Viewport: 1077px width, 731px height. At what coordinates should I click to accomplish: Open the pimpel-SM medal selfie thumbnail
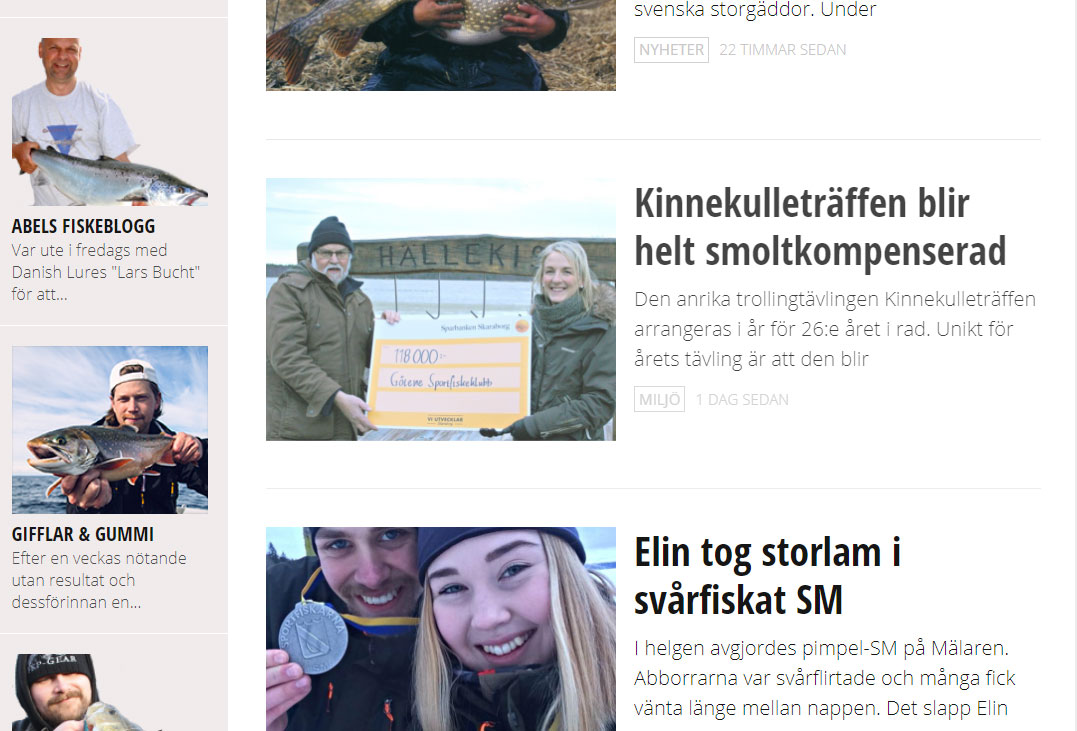[441, 629]
